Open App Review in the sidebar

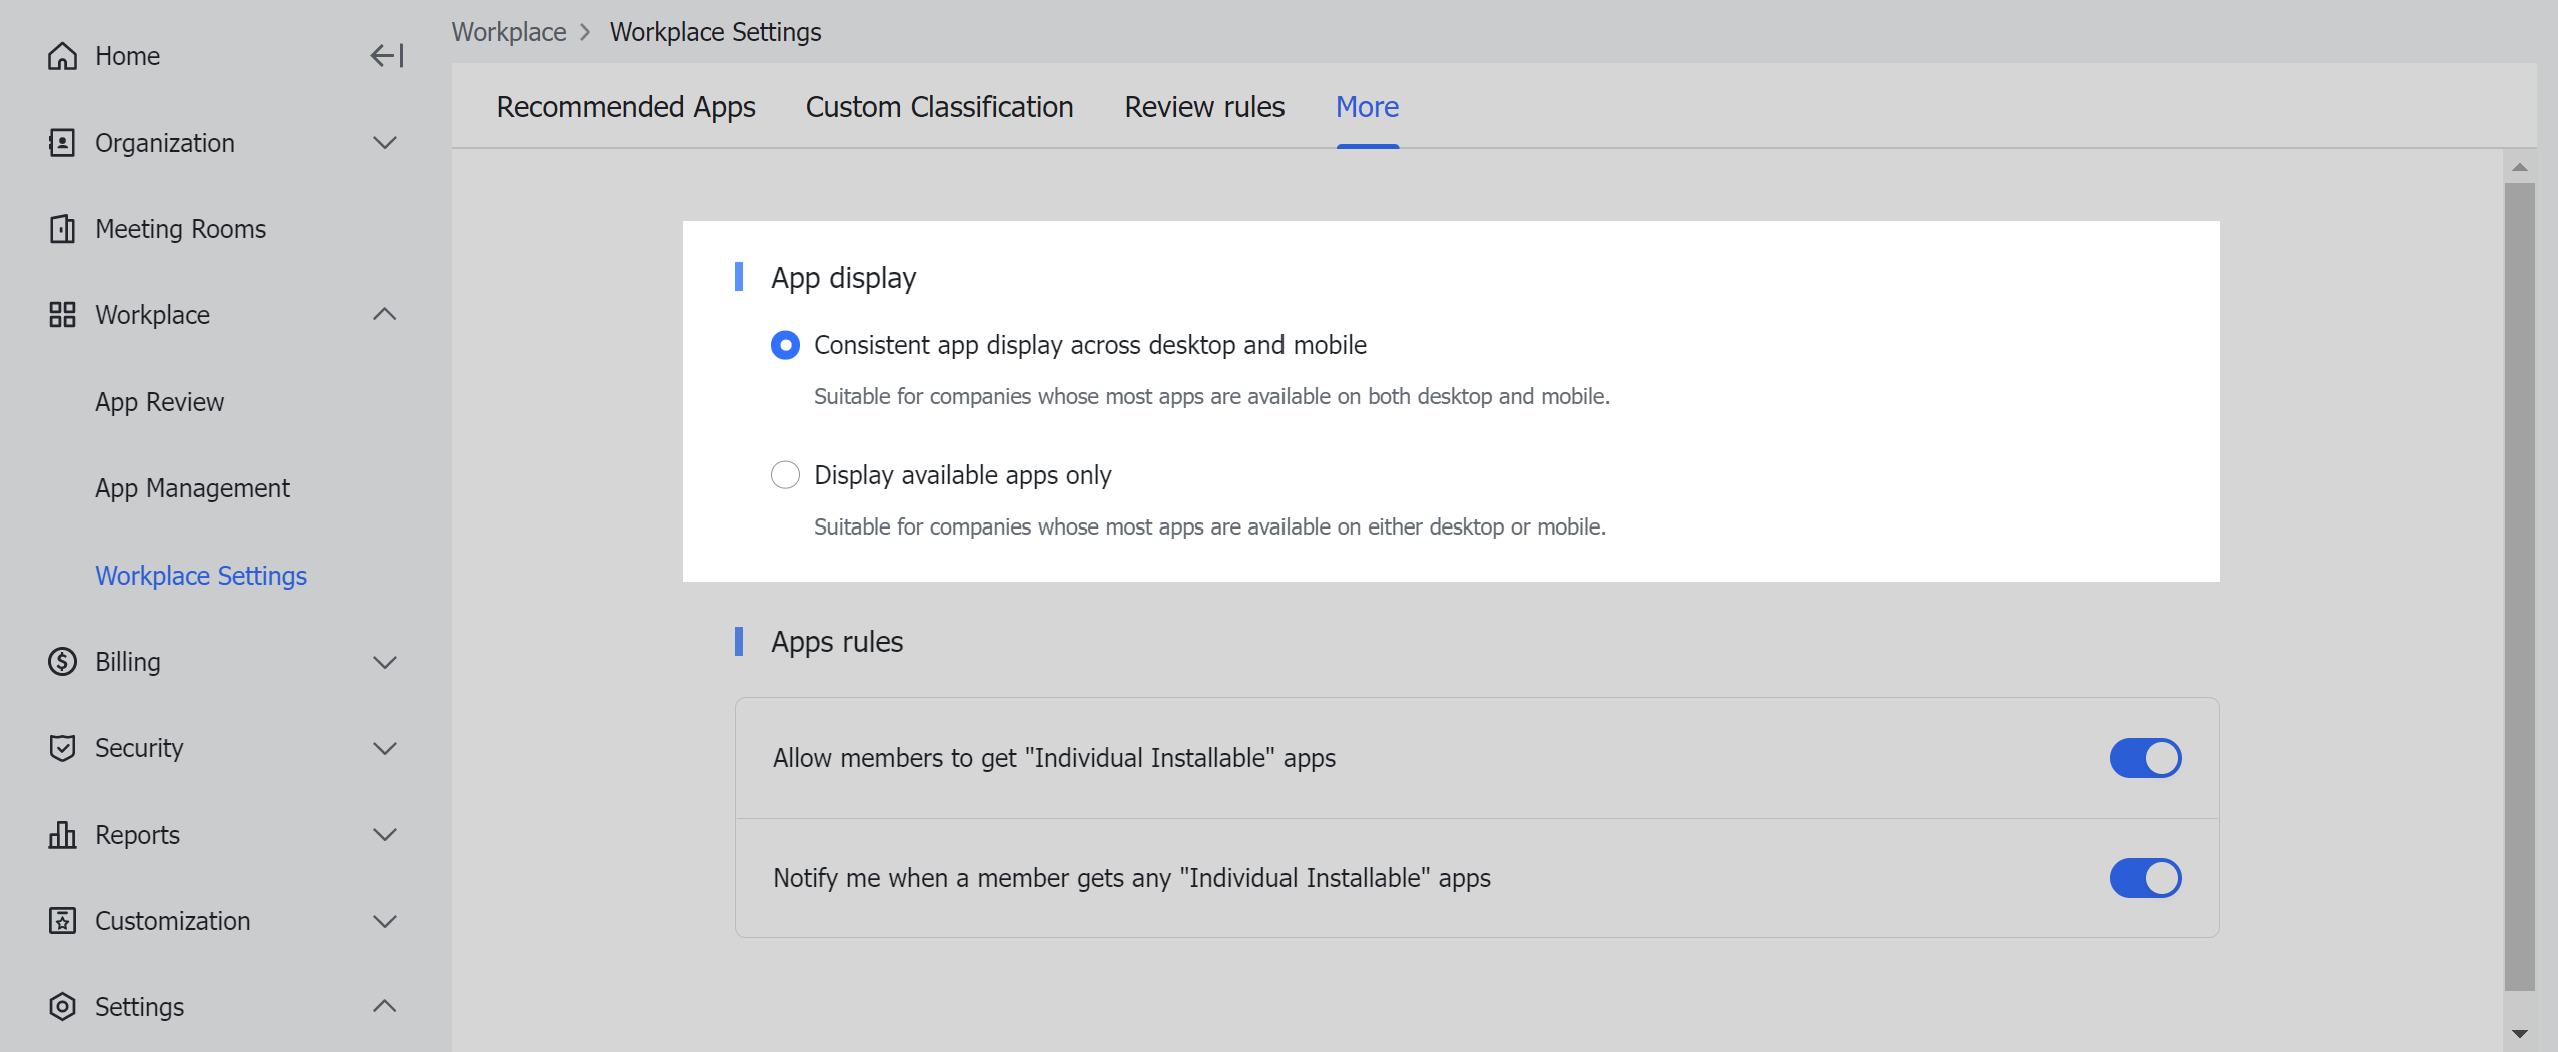159,402
